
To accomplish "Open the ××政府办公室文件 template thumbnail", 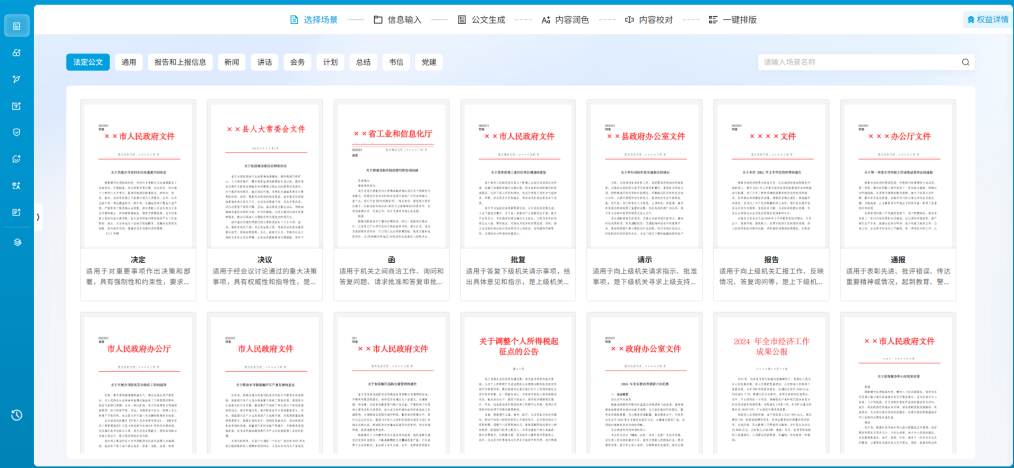I will (x=644, y=385).
